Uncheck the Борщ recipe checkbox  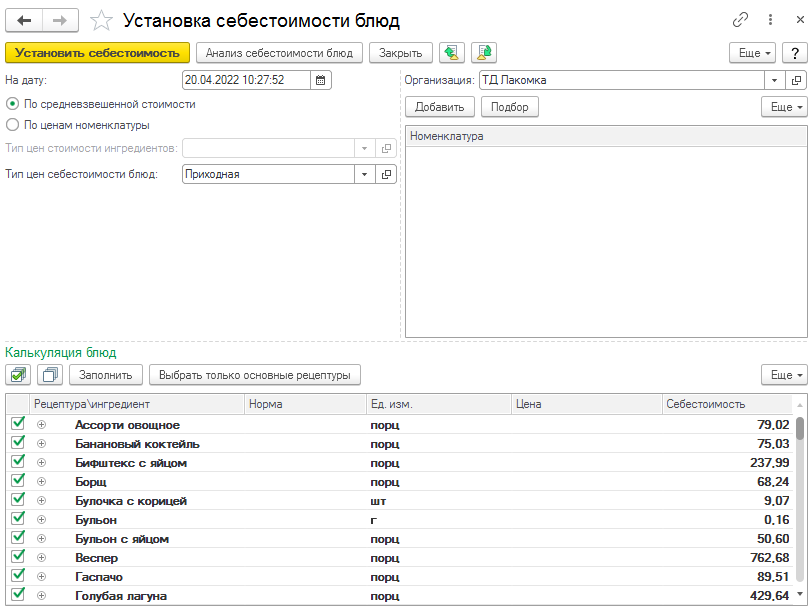pyautogui.click(x=18, y=481)
